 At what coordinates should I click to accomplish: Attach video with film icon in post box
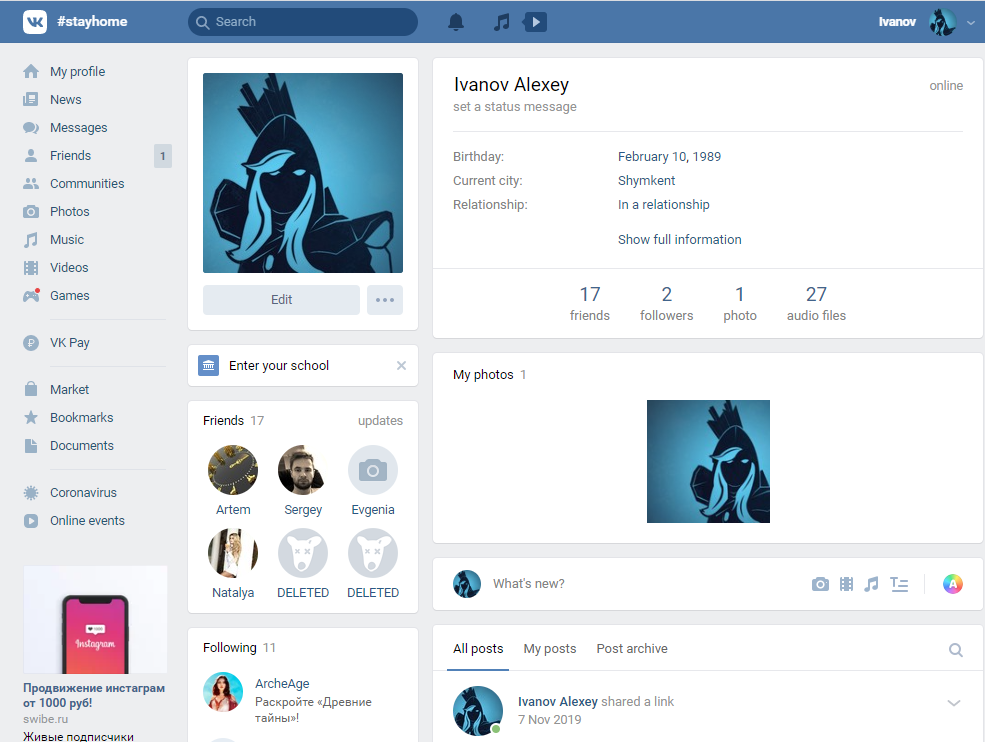(846, 584)
